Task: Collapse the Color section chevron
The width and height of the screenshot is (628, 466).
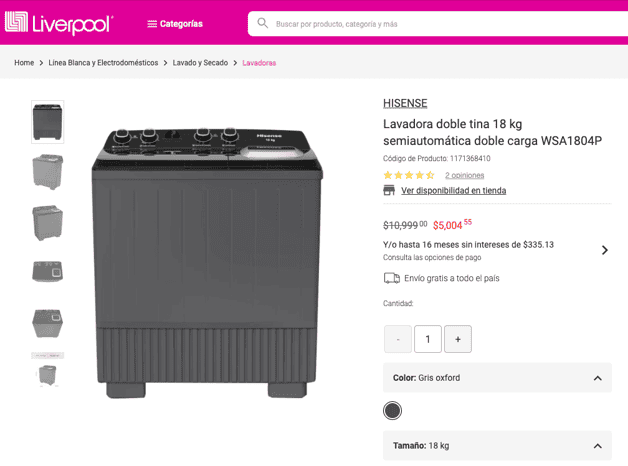Action: coord(597,378)
